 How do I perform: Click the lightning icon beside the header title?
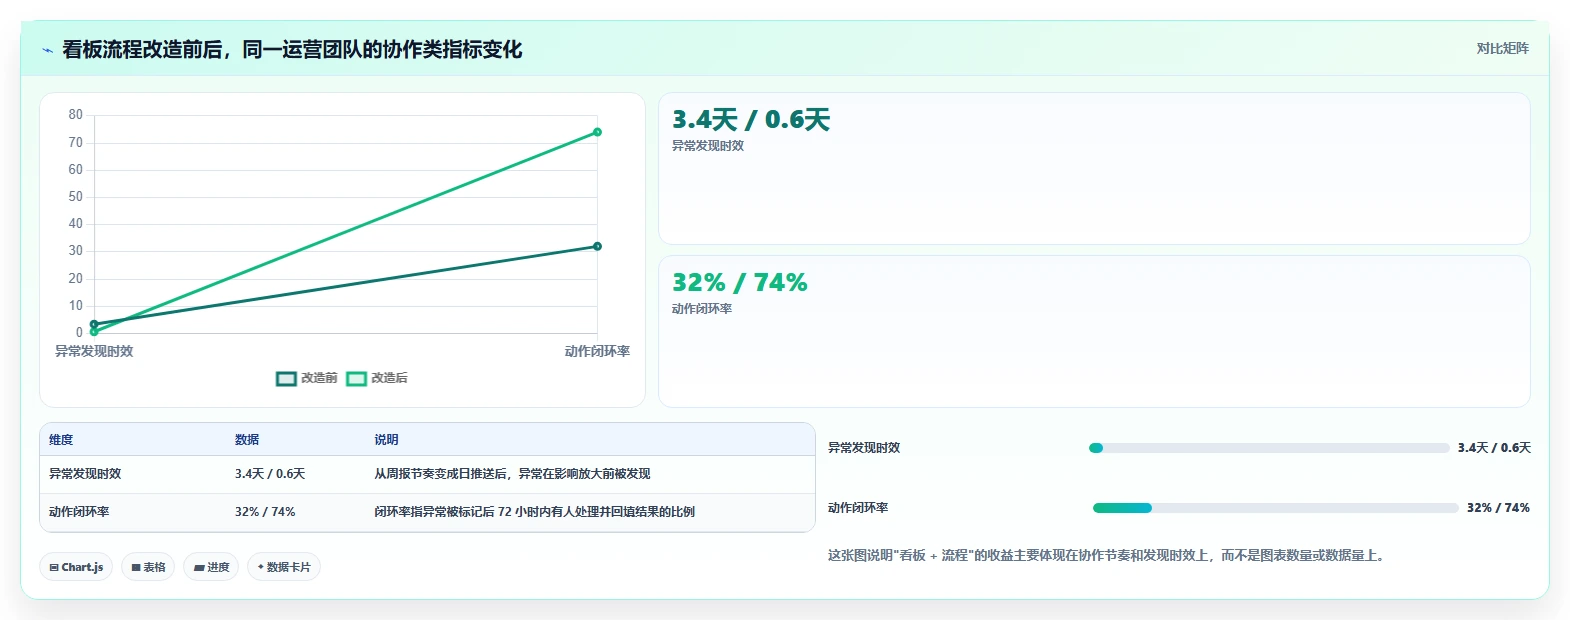coord(47,50)
